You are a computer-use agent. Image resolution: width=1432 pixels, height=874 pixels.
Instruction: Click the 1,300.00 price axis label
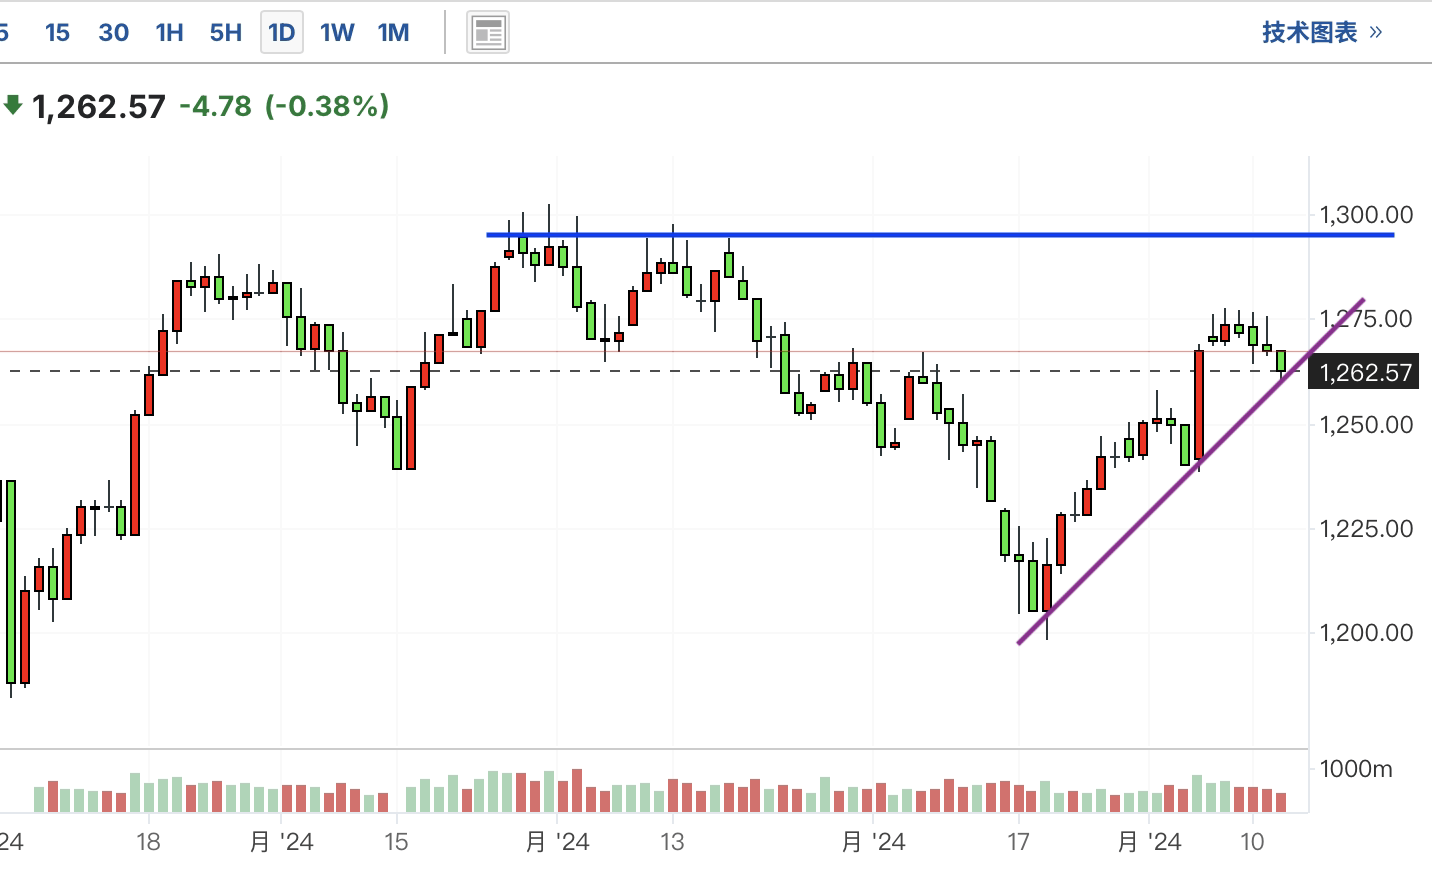pos(1366,215)
